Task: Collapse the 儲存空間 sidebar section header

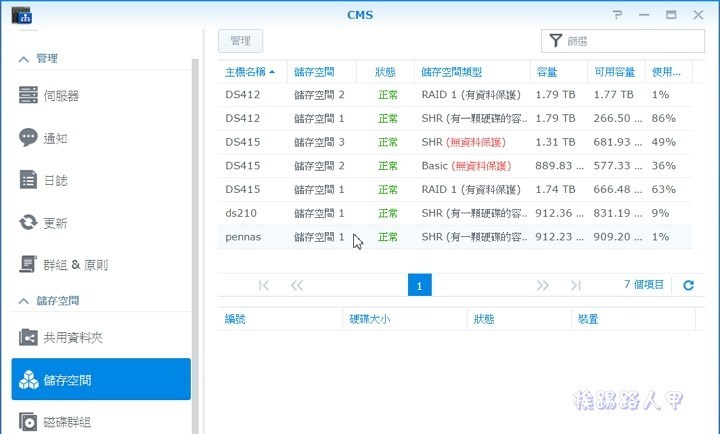Action: 24,301
